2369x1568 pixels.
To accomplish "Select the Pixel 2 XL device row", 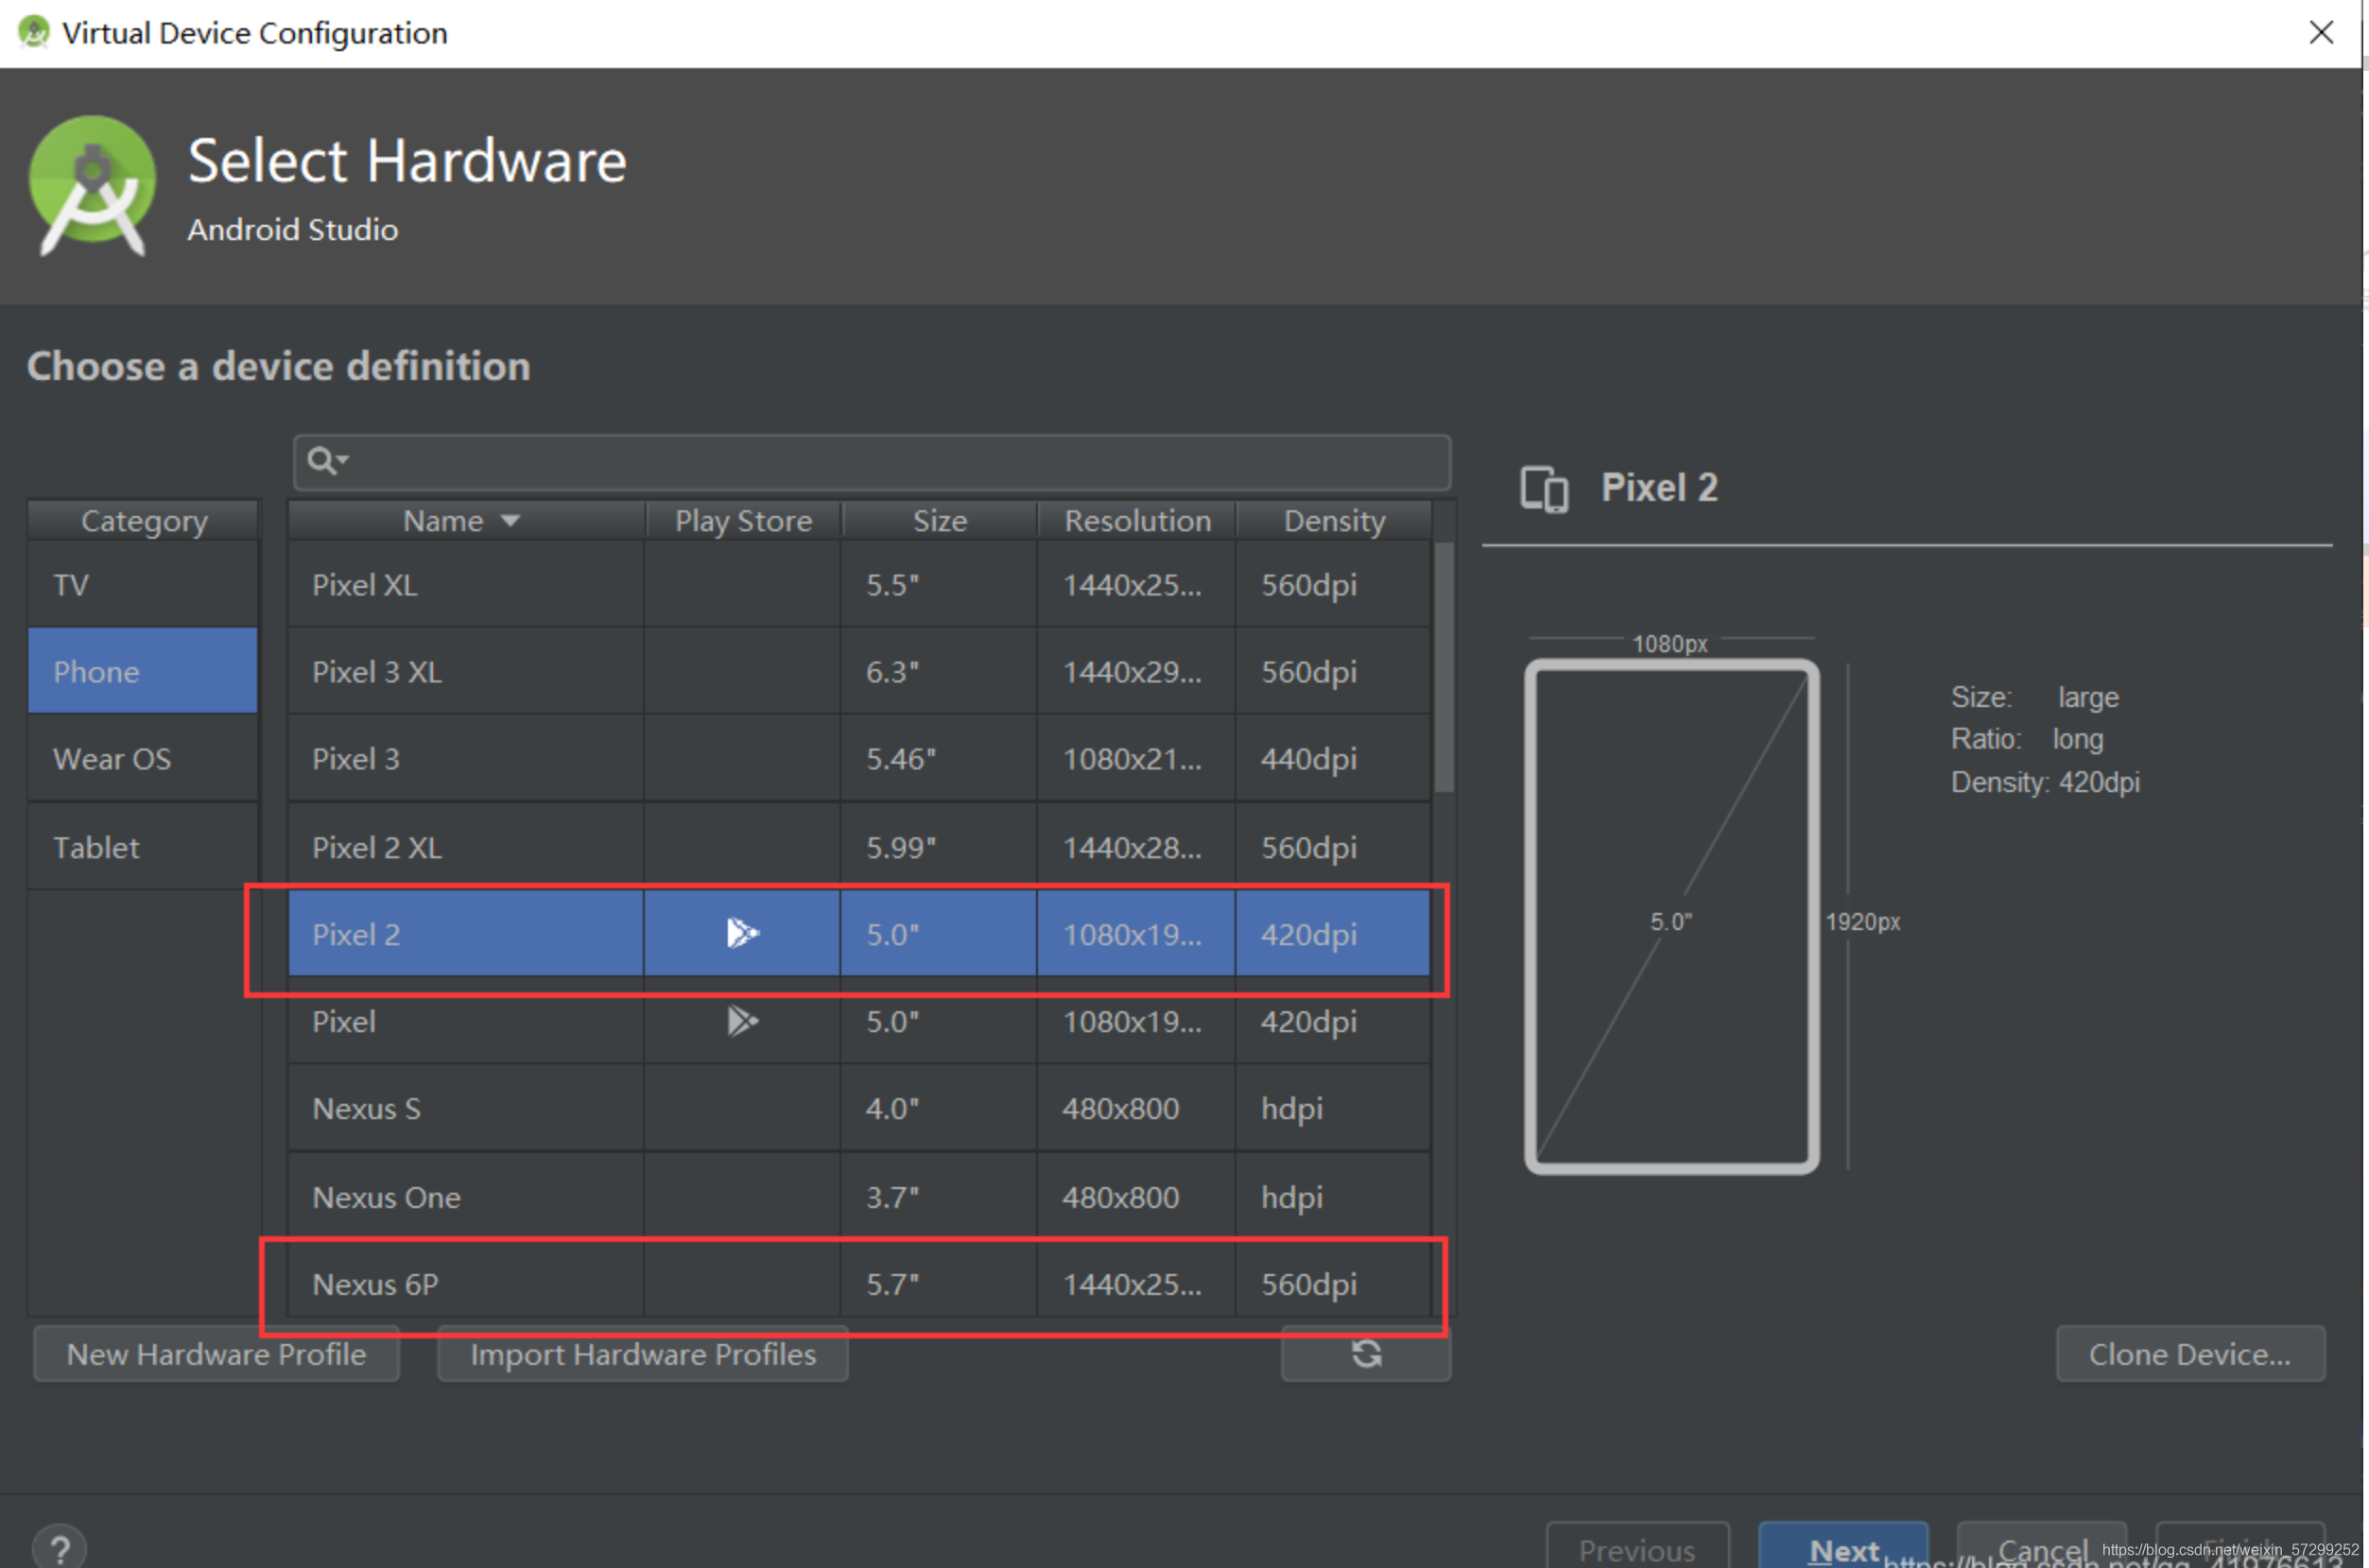I will pyautogui.click(x=860, y=847).
